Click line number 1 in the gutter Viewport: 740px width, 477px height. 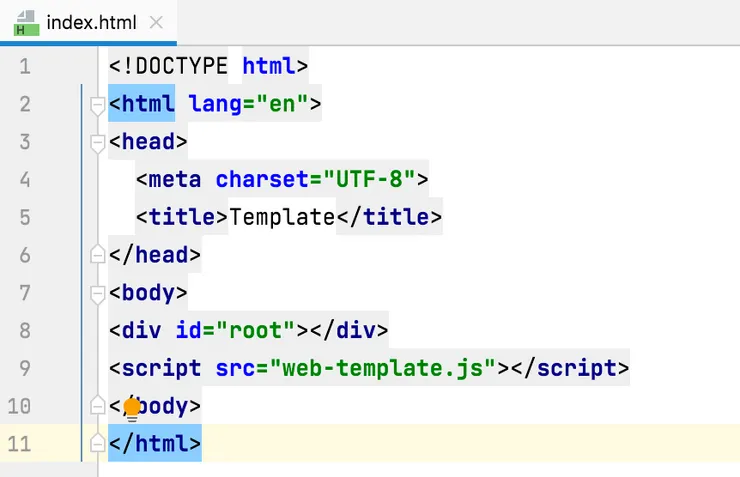tap(24, 67)
